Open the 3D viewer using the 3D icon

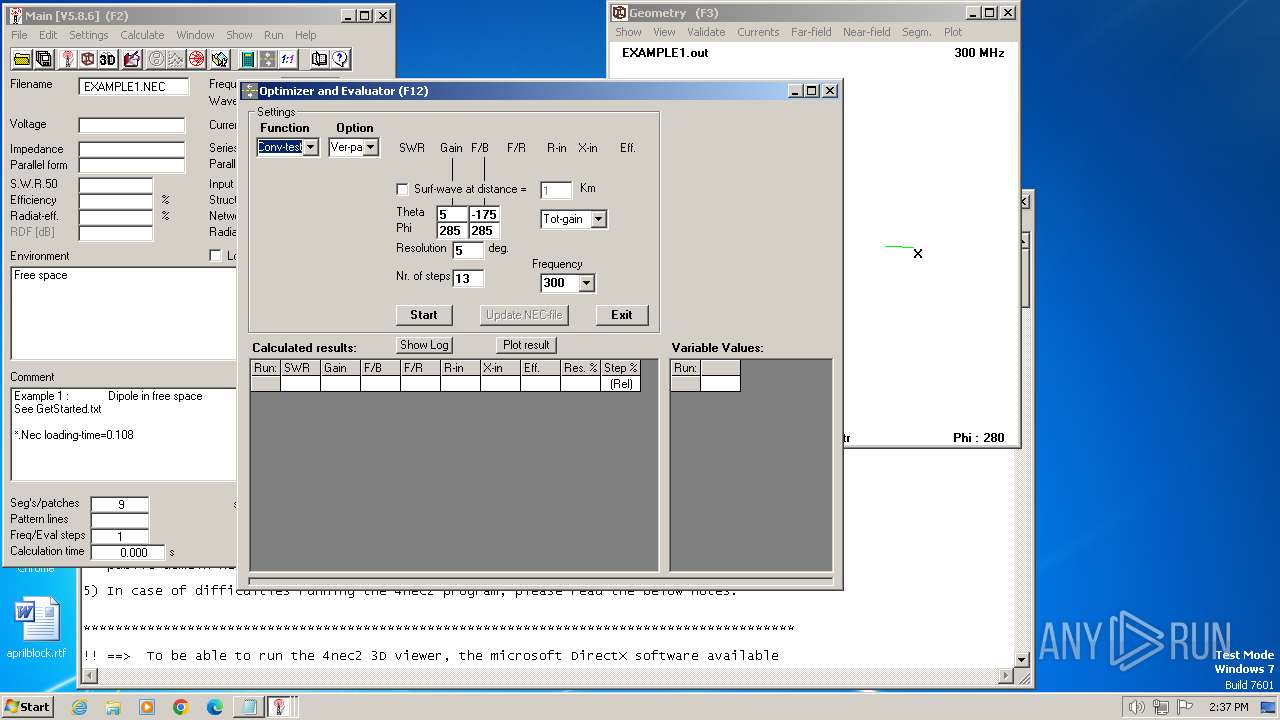[x=107, y=59]
